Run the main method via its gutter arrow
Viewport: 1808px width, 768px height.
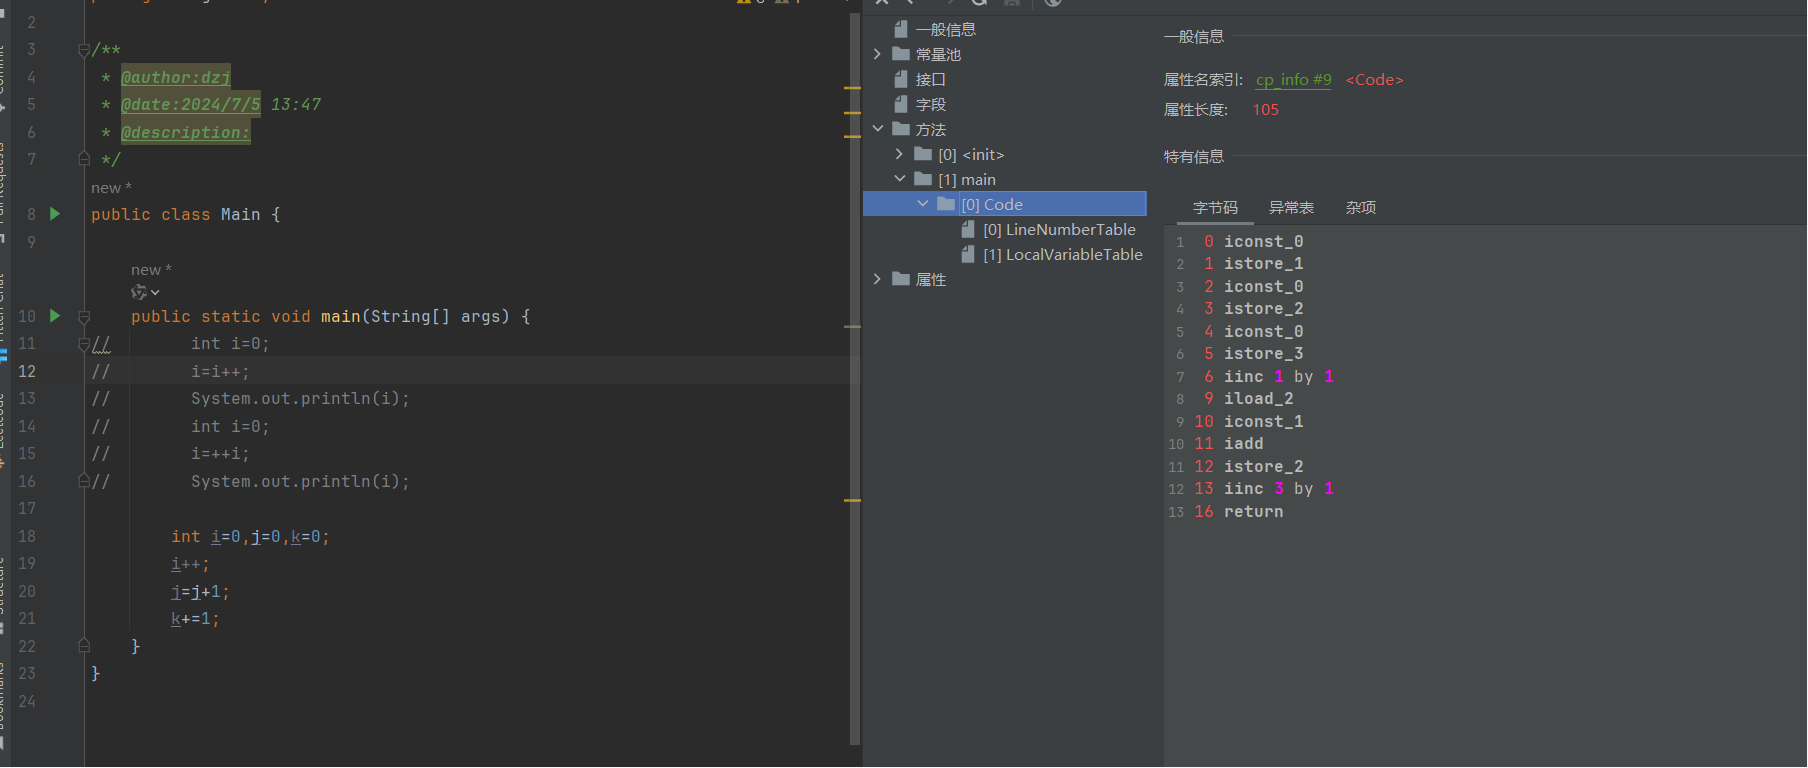[x=55, y=316]
